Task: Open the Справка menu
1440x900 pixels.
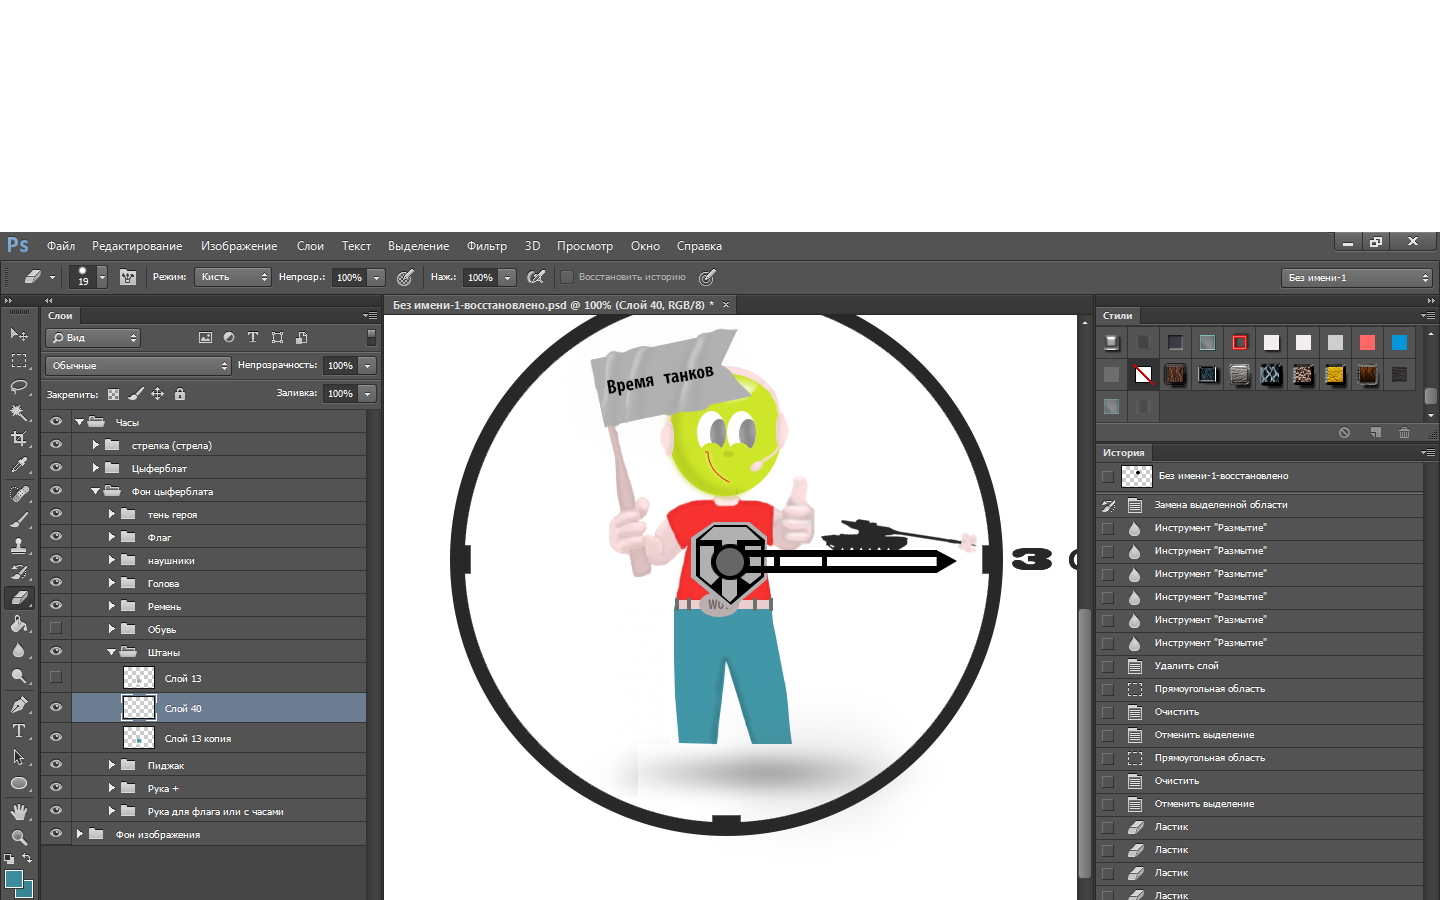Action: 699,246
